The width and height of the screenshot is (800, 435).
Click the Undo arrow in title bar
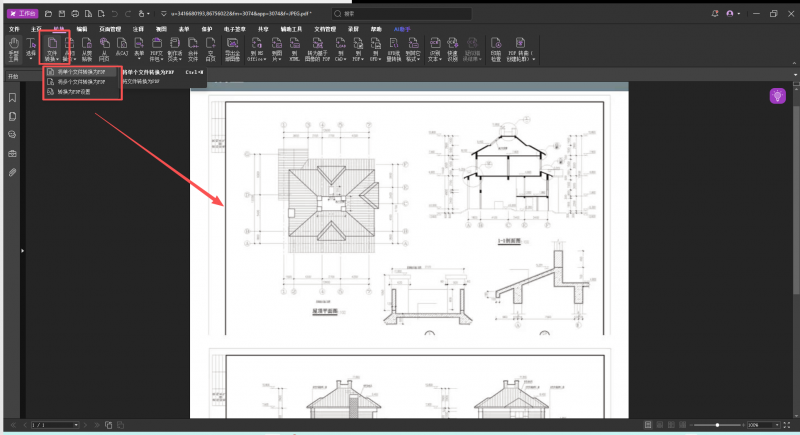[x=115, y=14]
